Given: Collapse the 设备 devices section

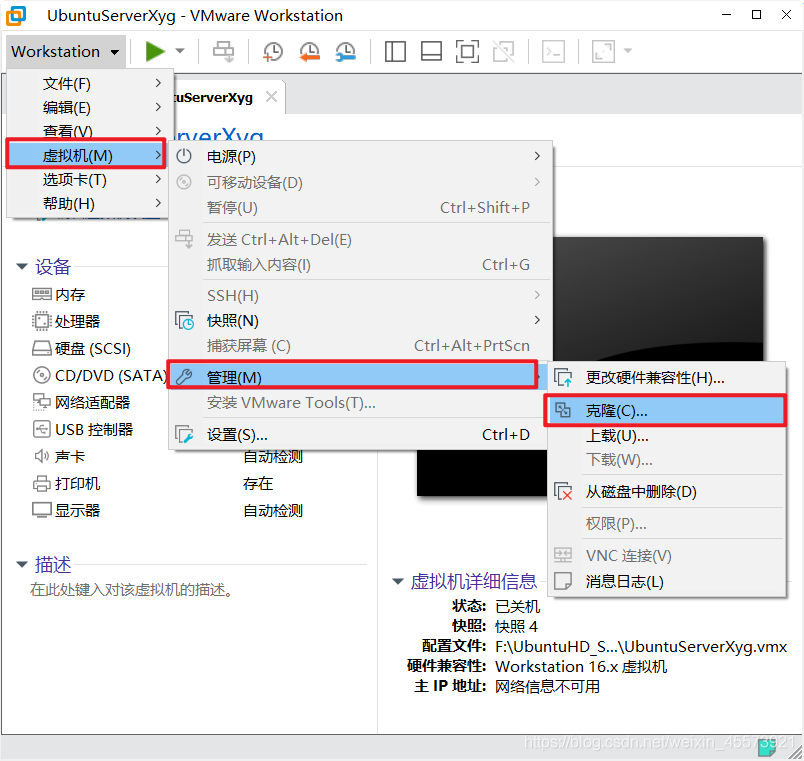Looking at the screenshot, I should [22, 266].
